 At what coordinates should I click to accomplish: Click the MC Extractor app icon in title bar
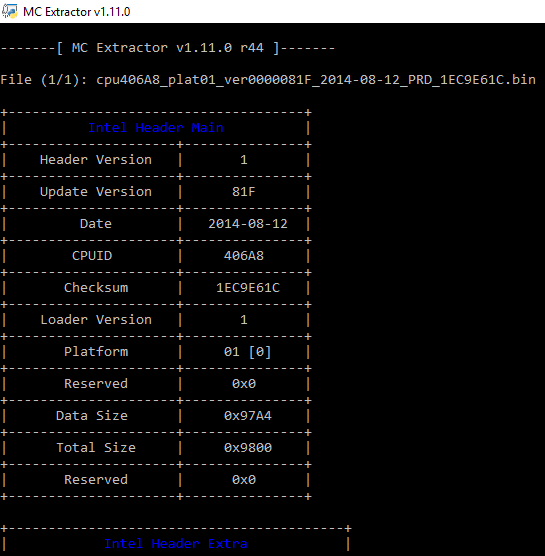point(9,11)
